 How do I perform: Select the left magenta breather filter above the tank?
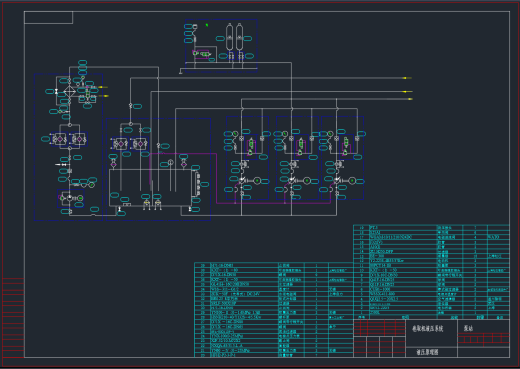pyautogui.click(x=113, y=164)
